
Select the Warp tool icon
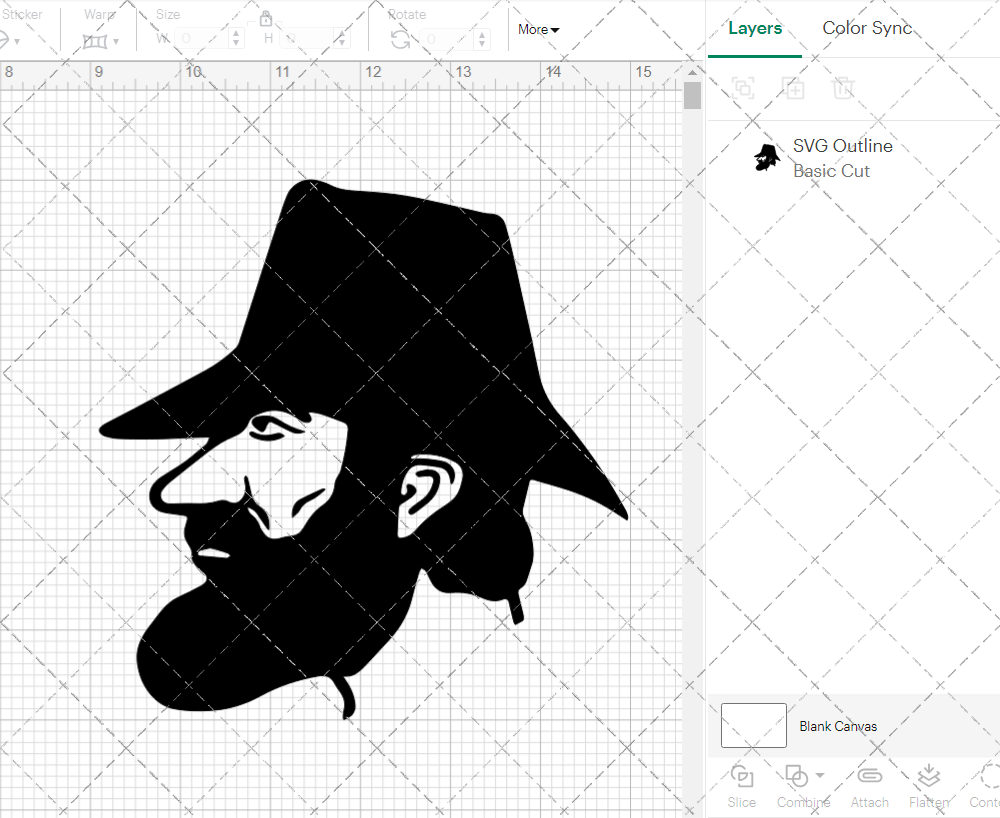pyautogui.click(x=95, y=41)
